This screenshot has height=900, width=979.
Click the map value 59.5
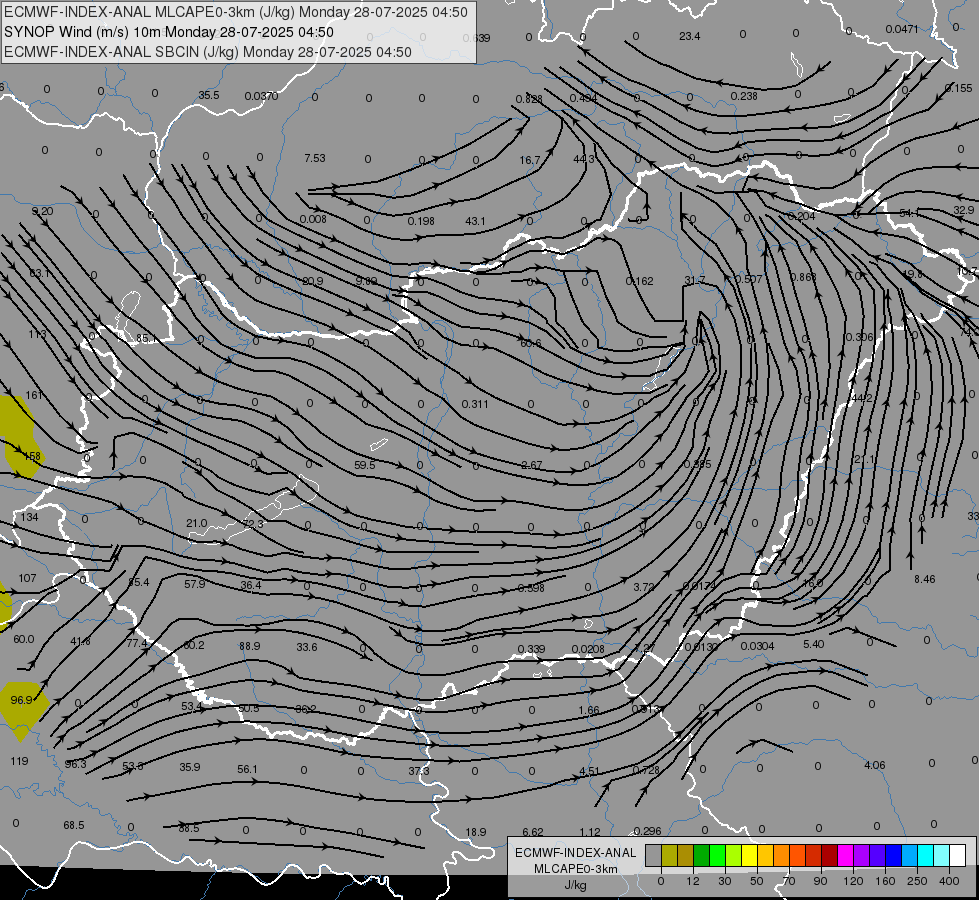coord(365,465)
